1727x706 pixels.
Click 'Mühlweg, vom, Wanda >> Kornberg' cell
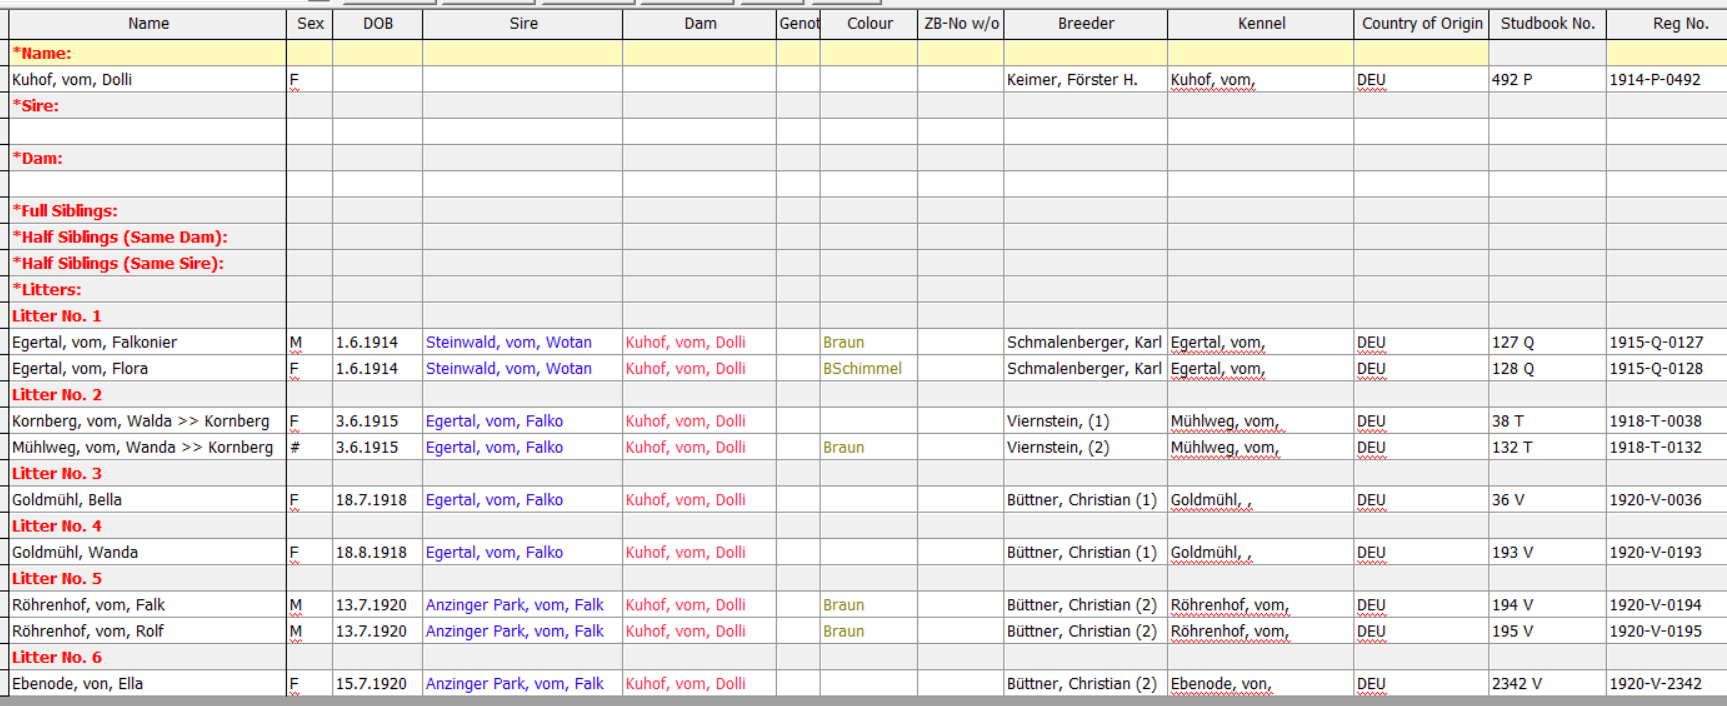click(148, 447)
